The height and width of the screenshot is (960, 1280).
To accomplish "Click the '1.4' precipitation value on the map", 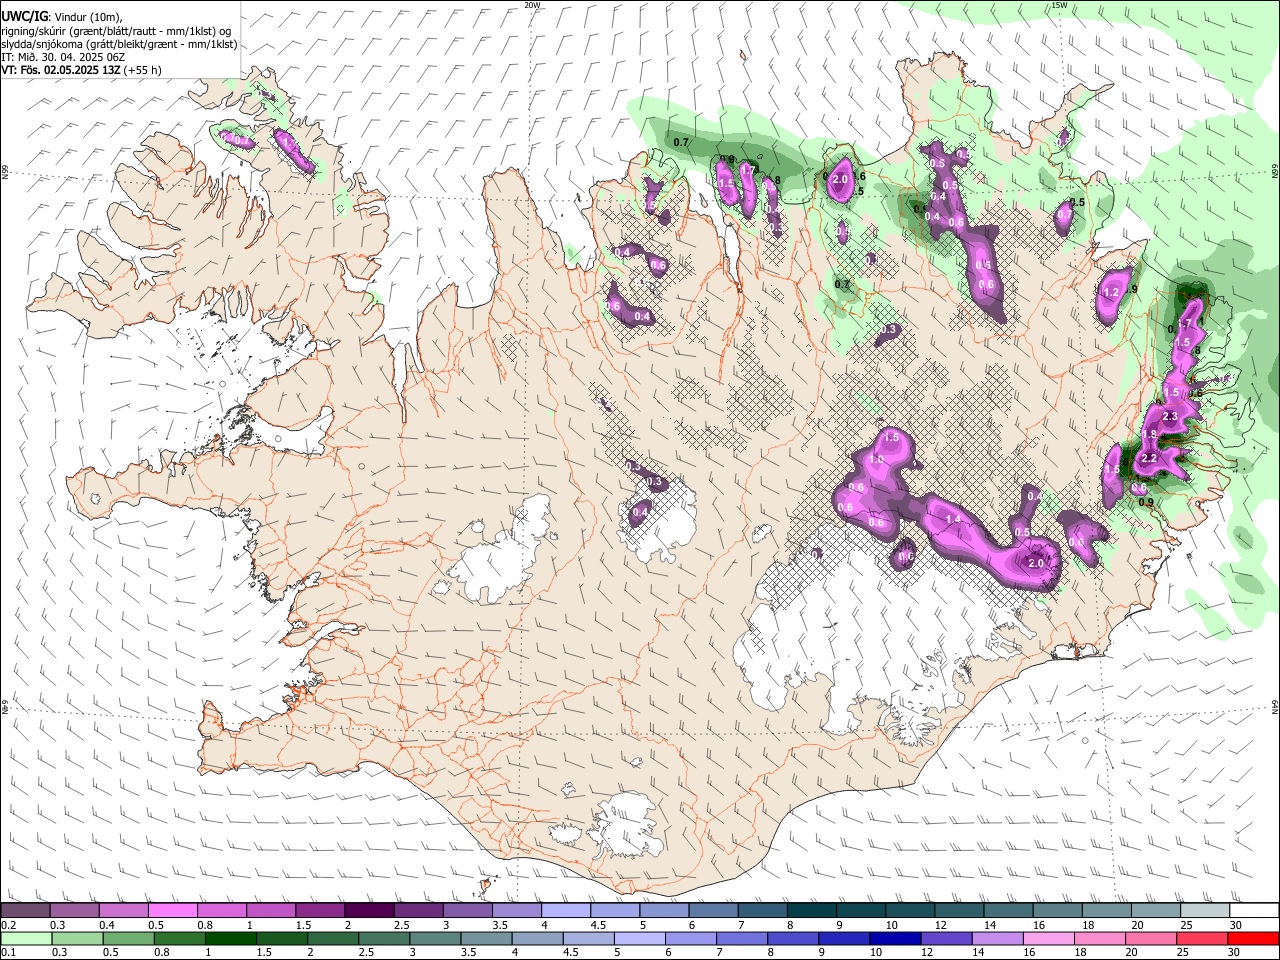I will point(953,520).
